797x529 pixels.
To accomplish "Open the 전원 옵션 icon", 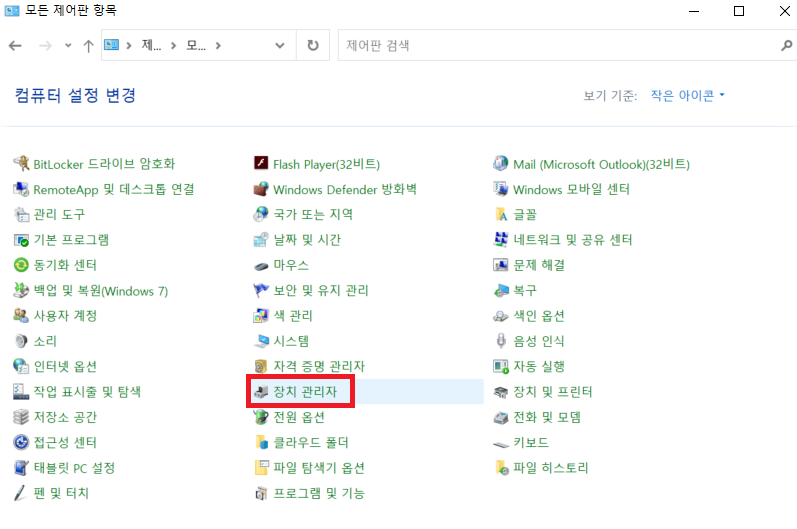I will (261, 417).
